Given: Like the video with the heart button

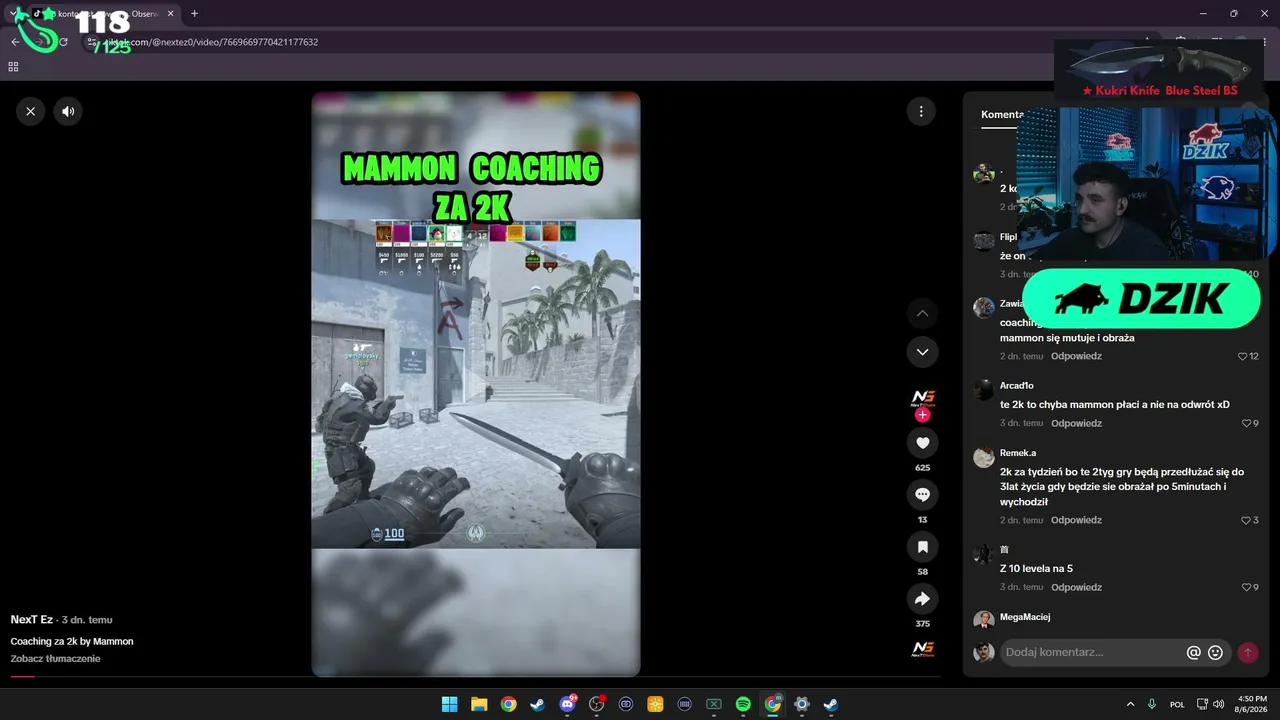Looking at the screenshot, I should (922, 443).
